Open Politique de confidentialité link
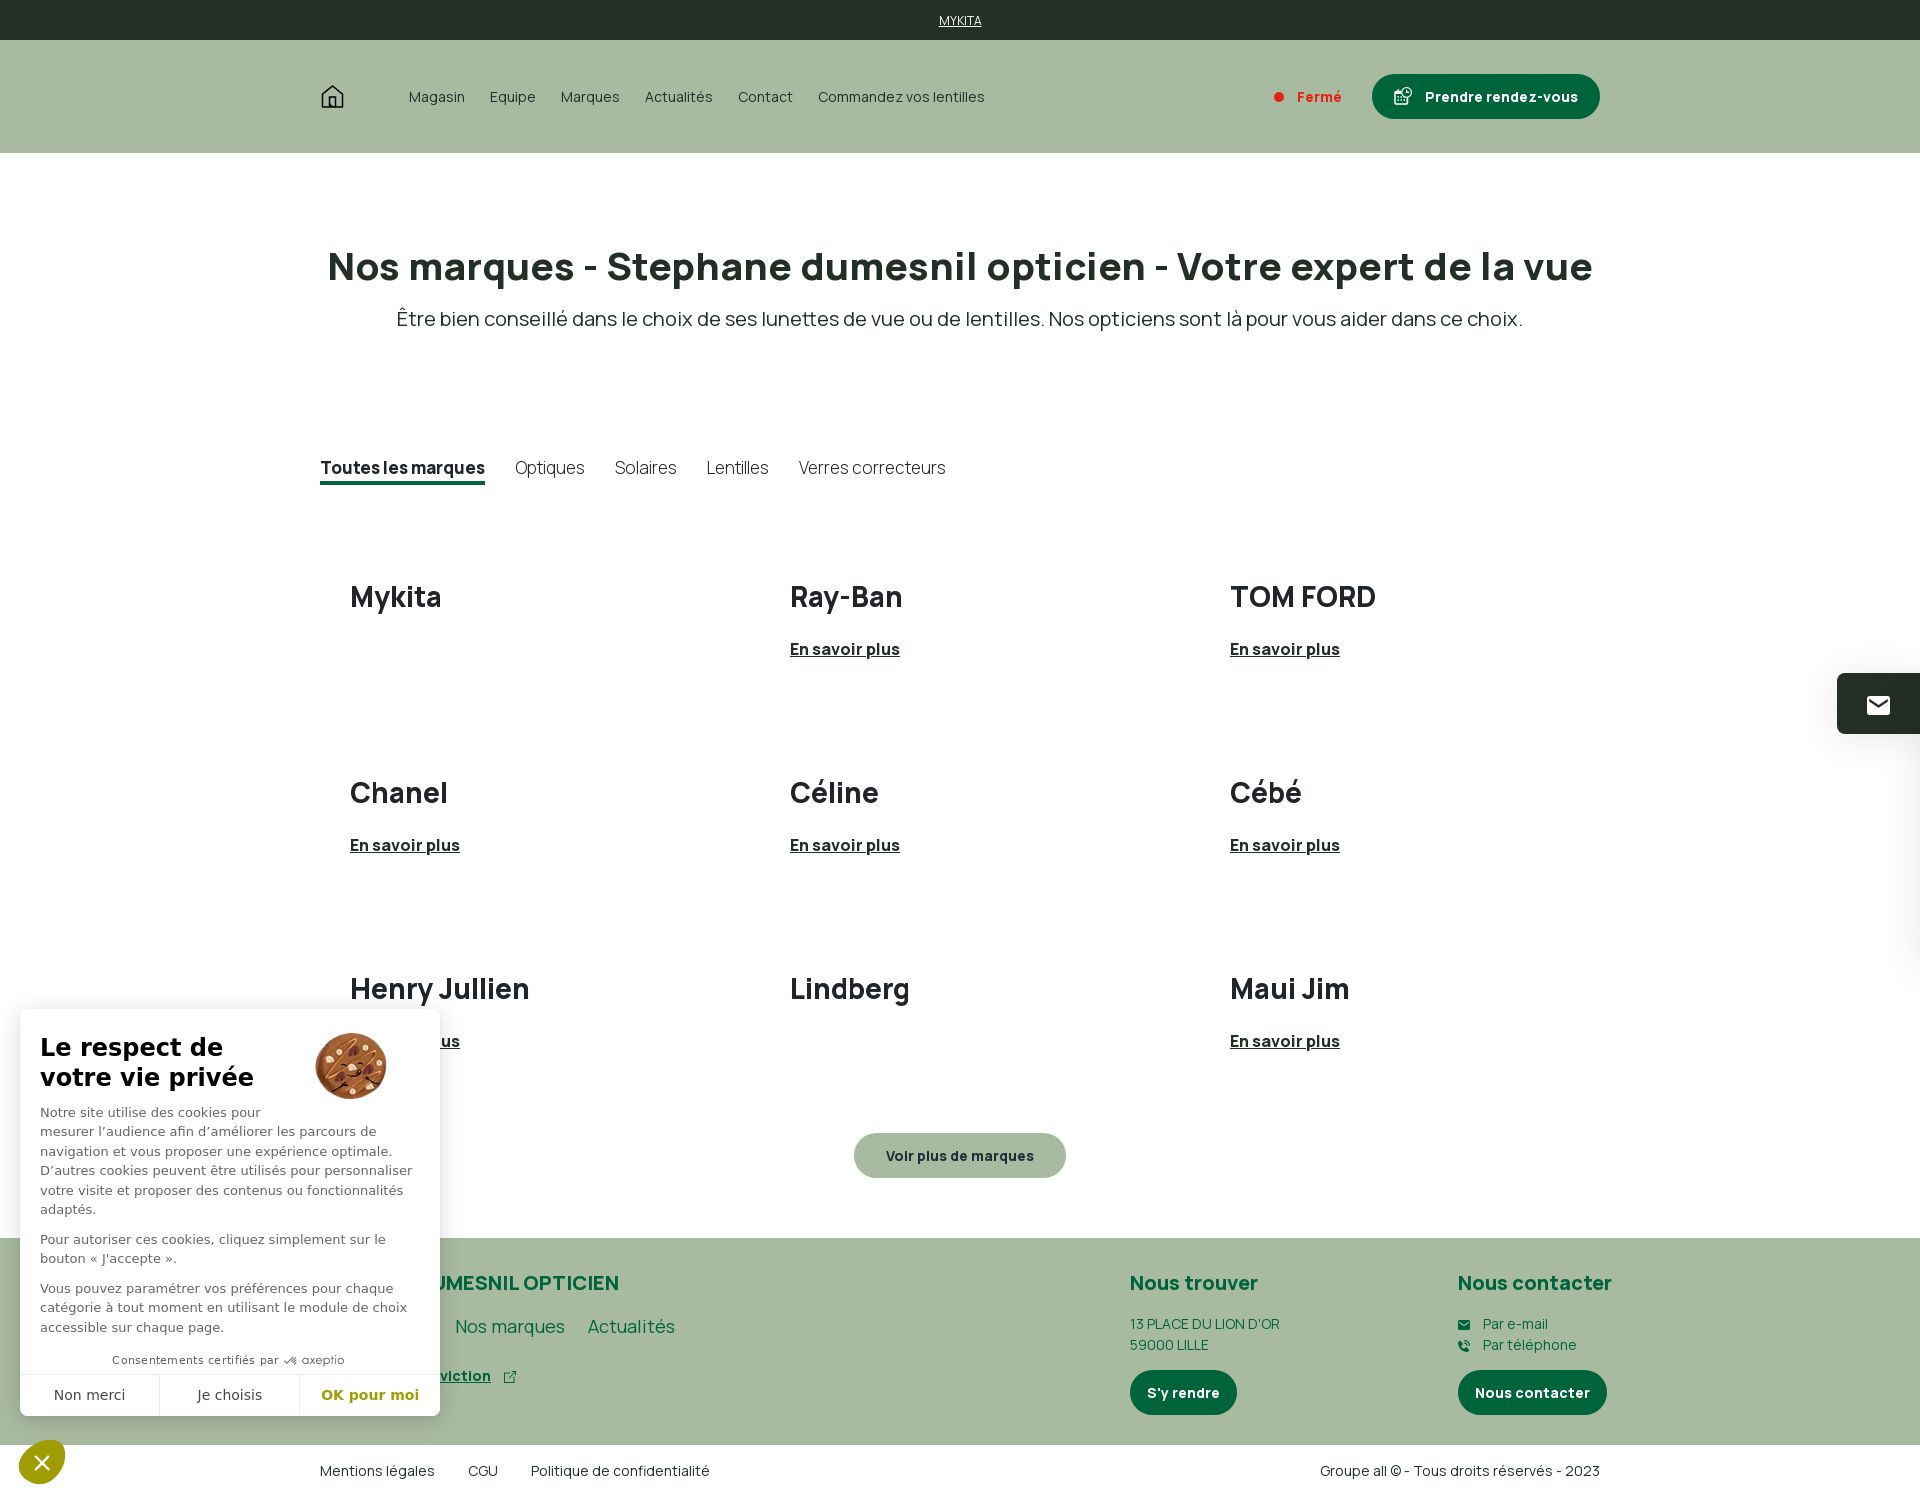1920x1496 pixels. tap(620, 1471)
